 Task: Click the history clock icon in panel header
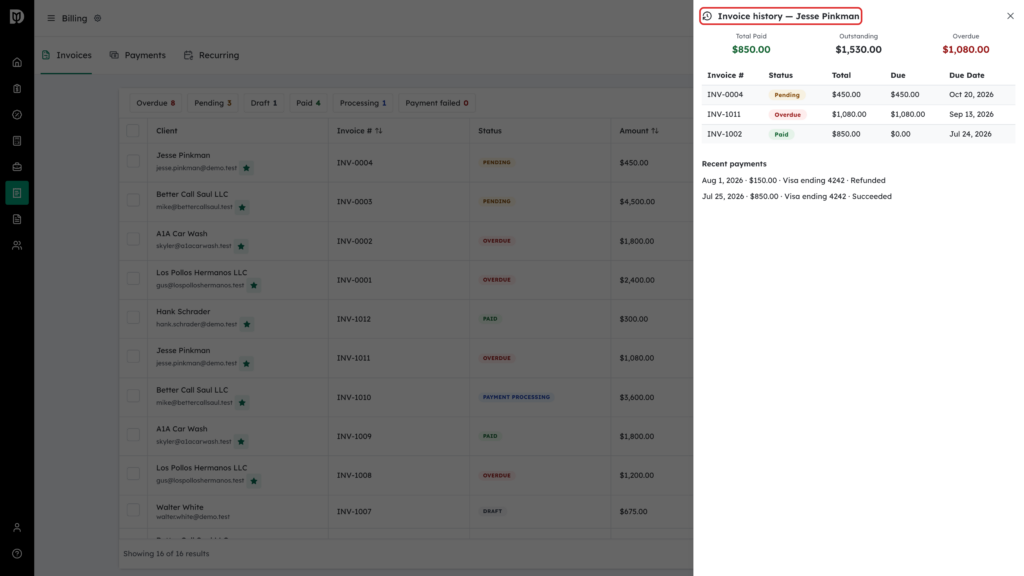(707, 16)
